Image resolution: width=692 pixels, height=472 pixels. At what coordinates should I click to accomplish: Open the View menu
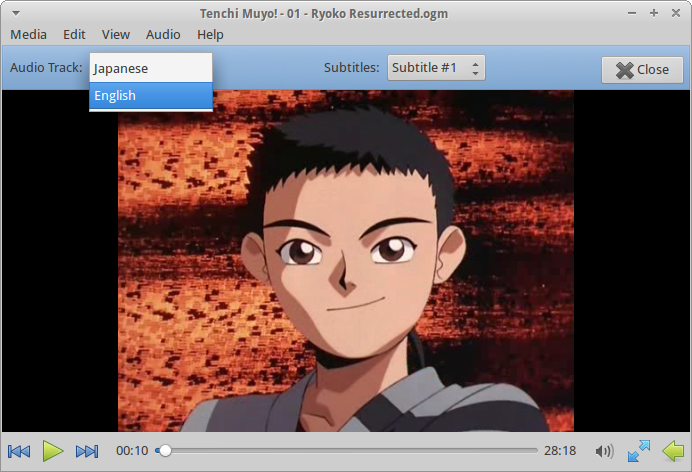tap(116, 34)
